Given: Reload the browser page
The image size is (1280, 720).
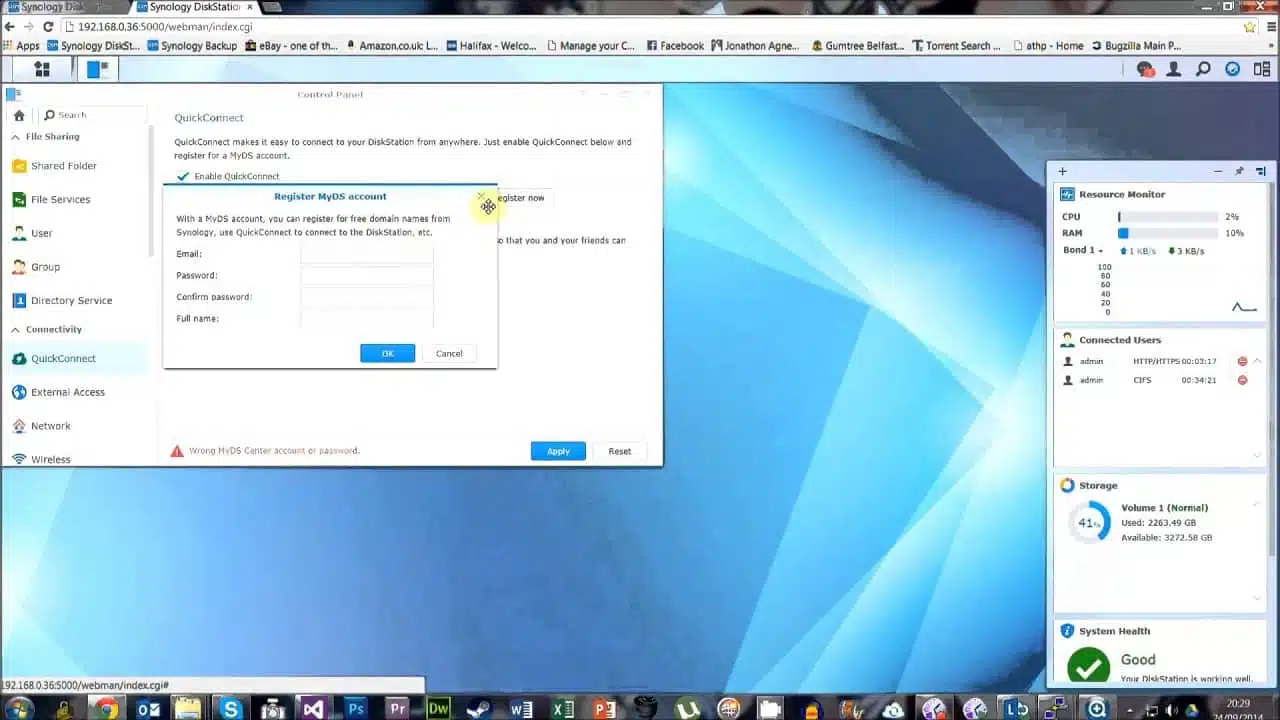Looking at the screenshot, I should (x=48, y=27).
